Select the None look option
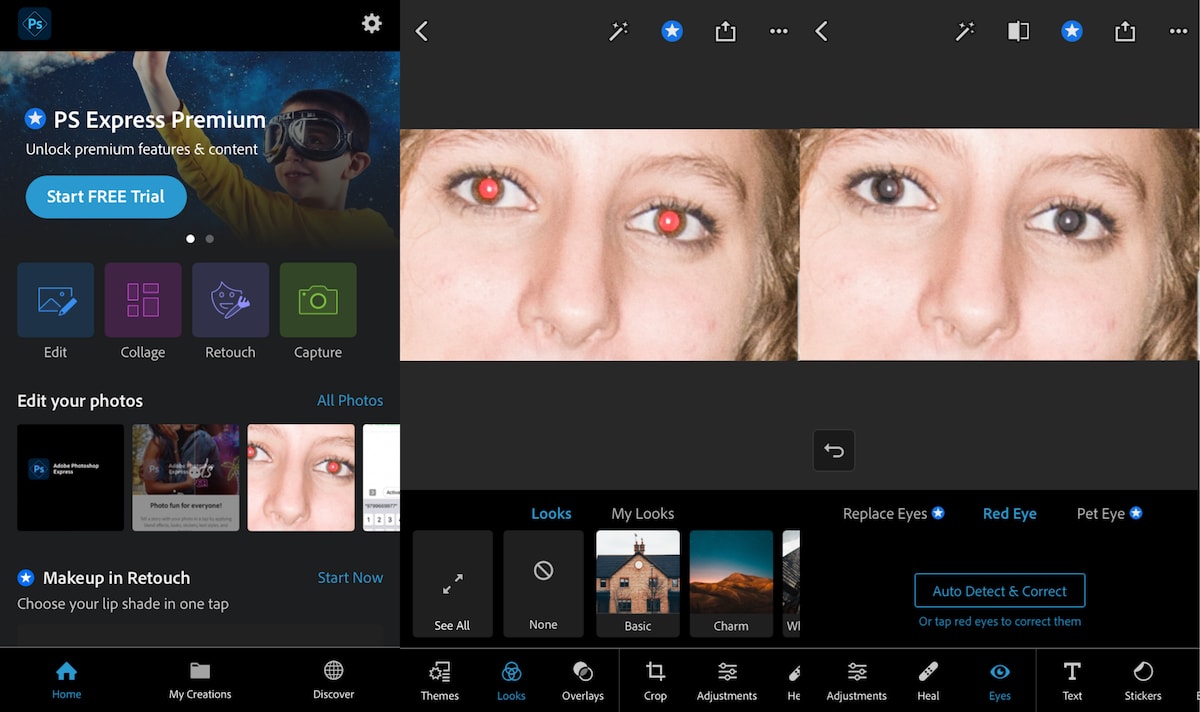This screenshot has height=712, width=1200. click(x=543, y=583)
